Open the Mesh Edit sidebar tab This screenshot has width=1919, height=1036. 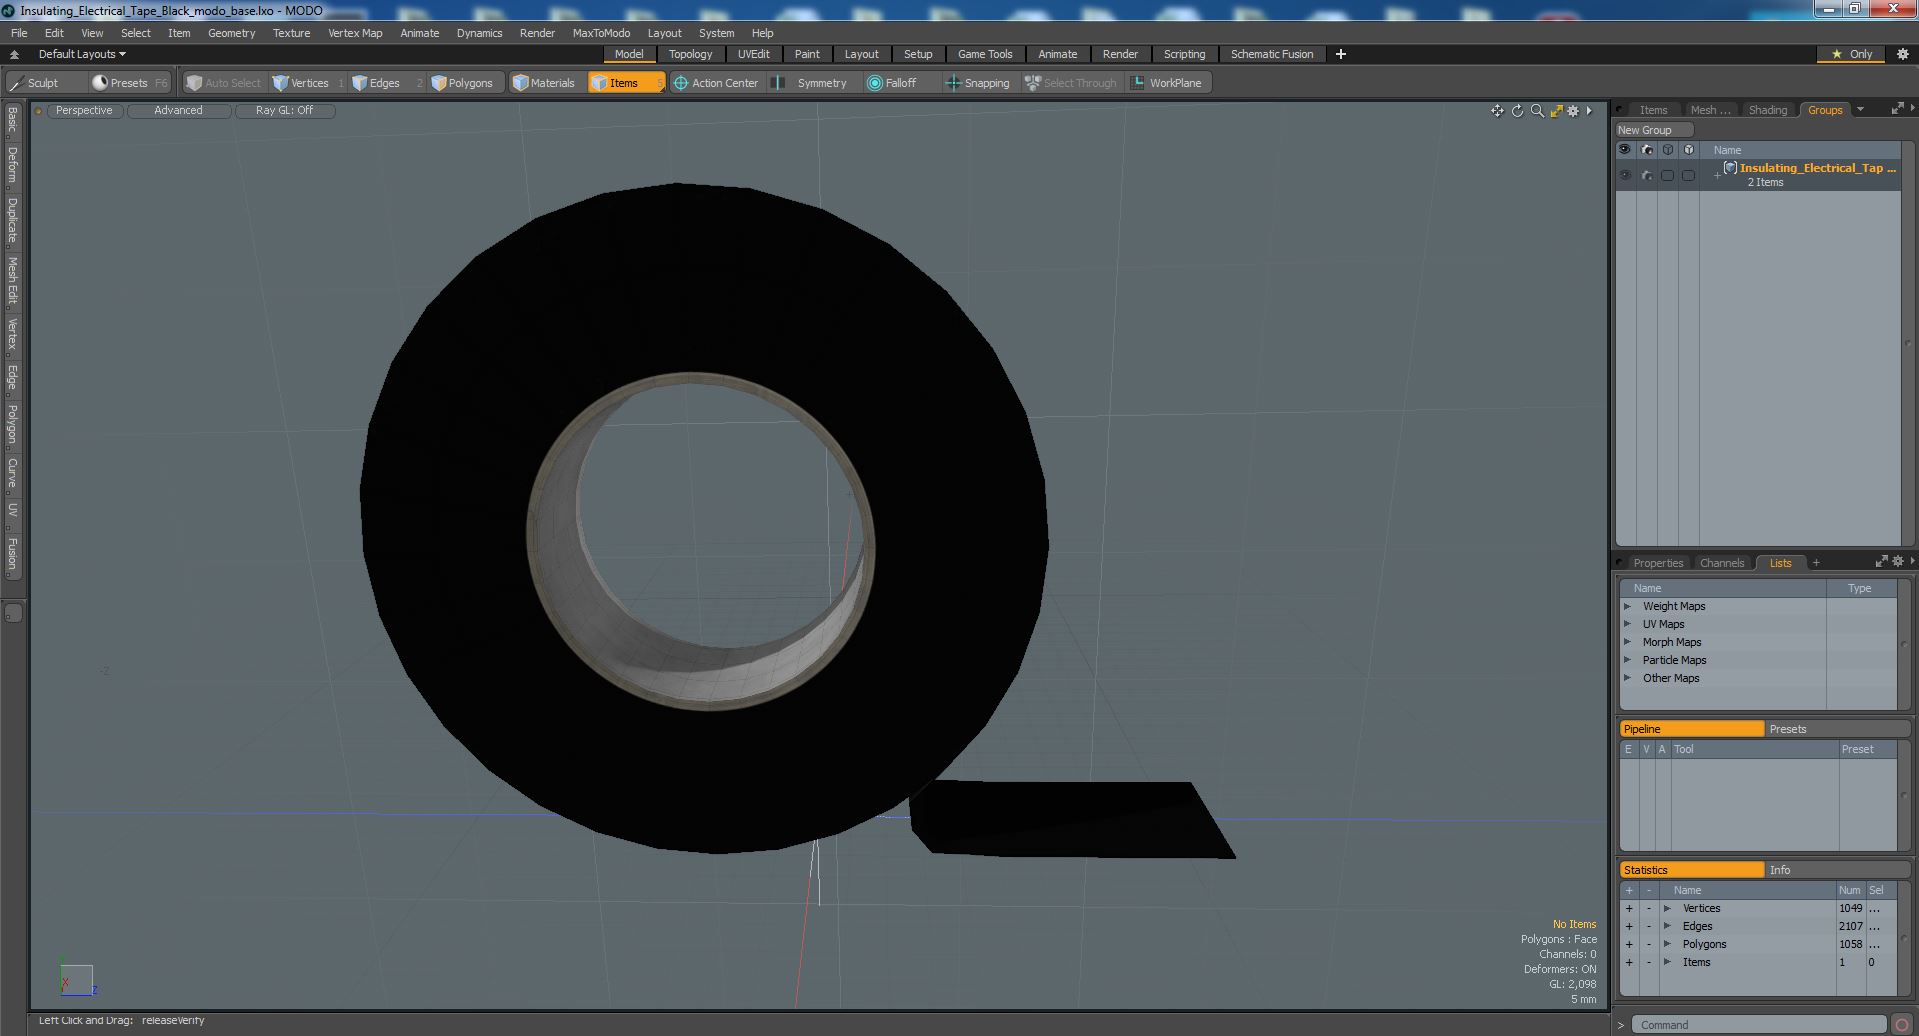(x=12, y=280)
